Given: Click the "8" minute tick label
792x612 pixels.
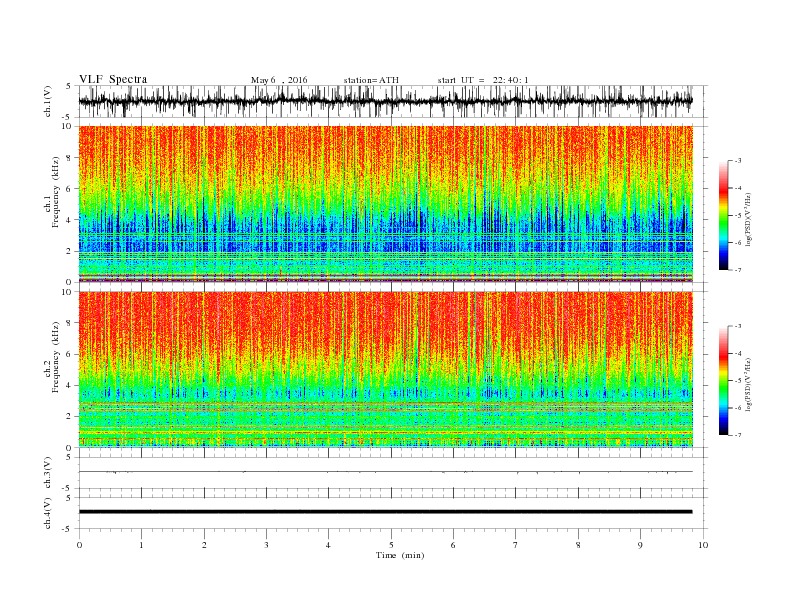Looking at the screenshot, I should pos(578,545).
